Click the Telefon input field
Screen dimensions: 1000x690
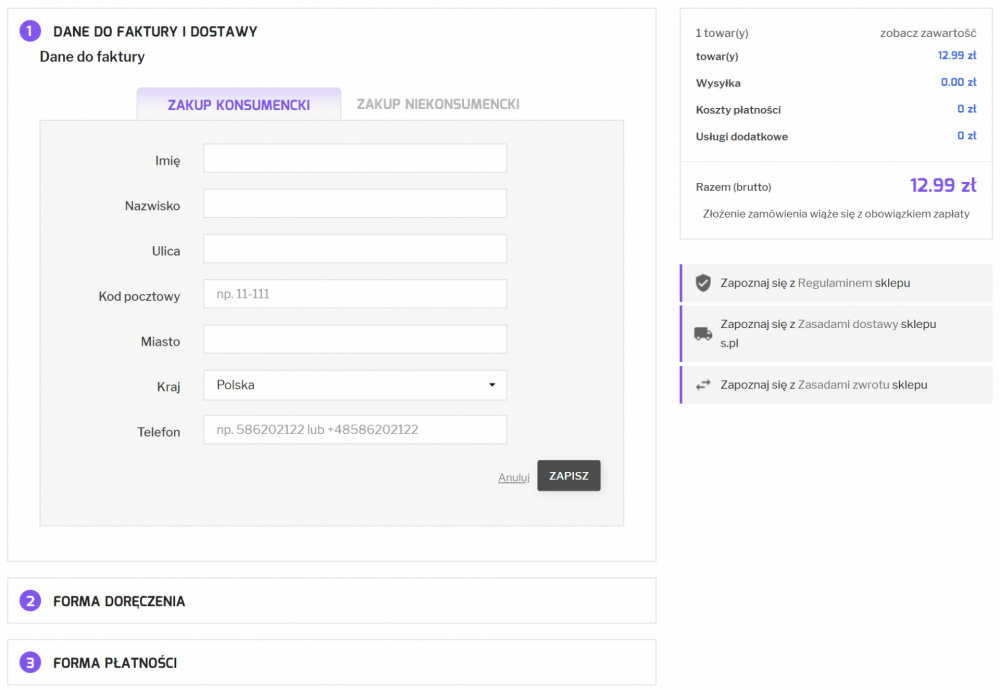[x=355, y=430]
